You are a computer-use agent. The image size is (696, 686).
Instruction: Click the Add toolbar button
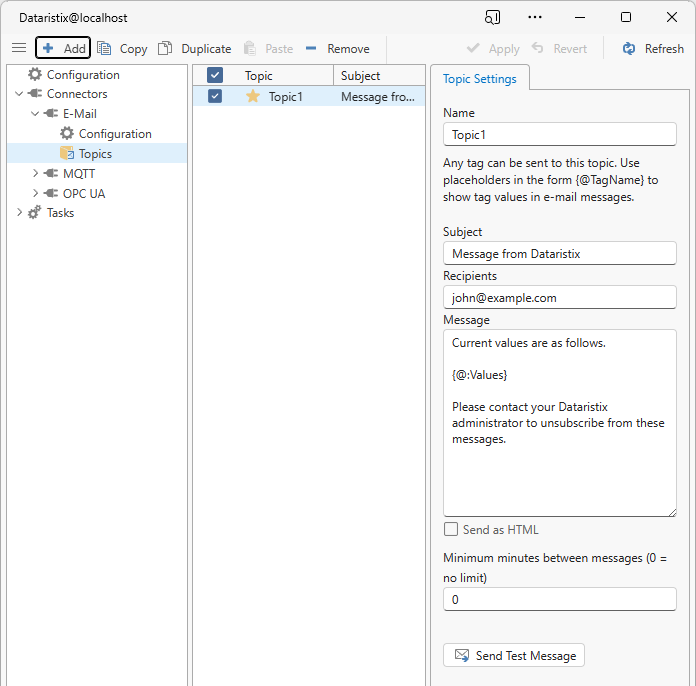(63, 48)
